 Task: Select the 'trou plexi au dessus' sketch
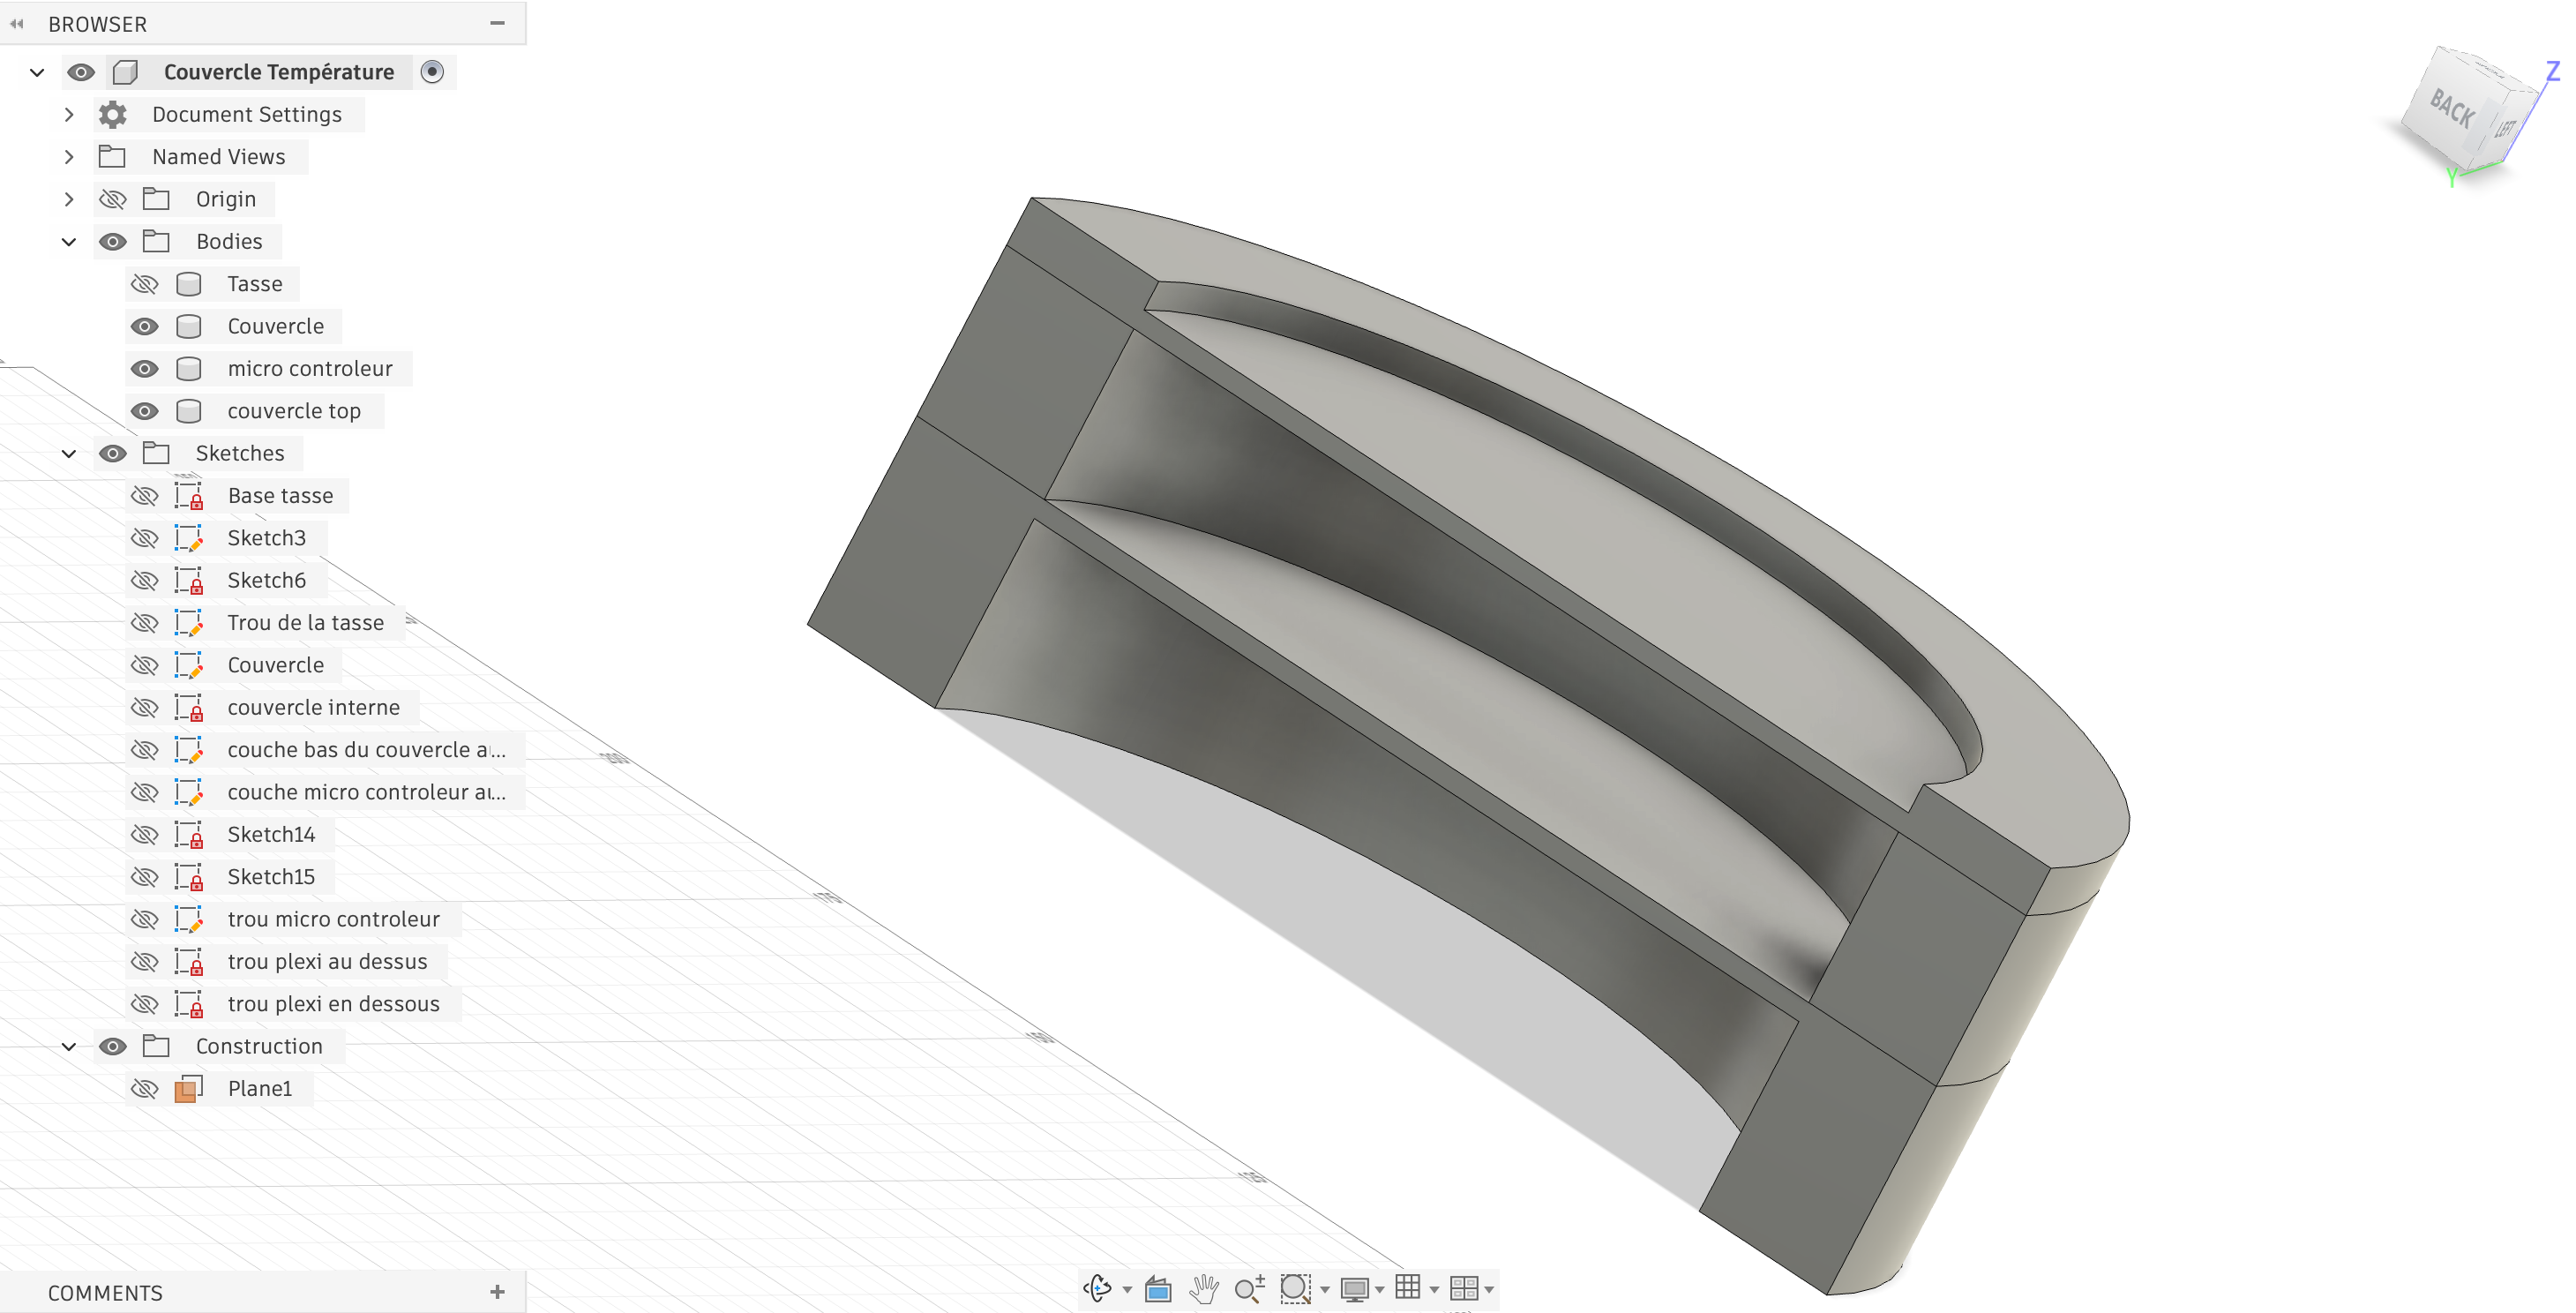click(x=327, y=962)
